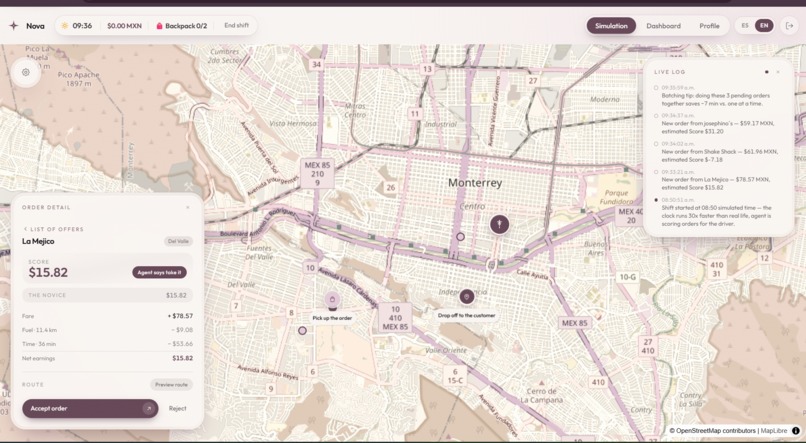
Task: Switch language to ES
Action: coord(745,26)
